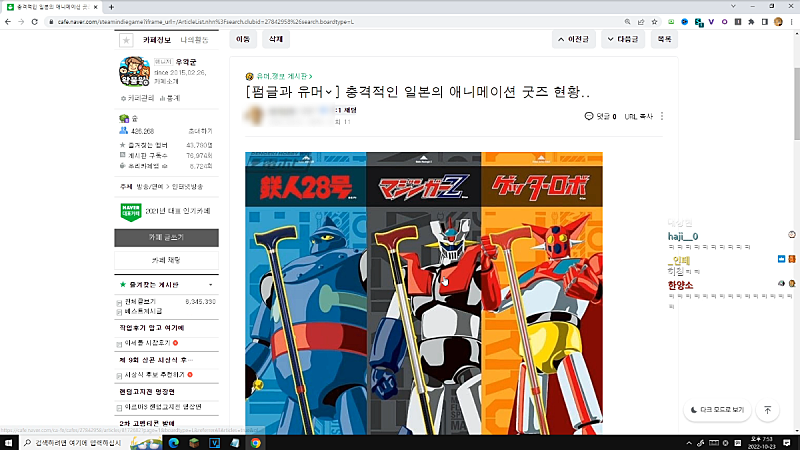
Task: Open the 통계 statistics link
Action: coord(170,98)
